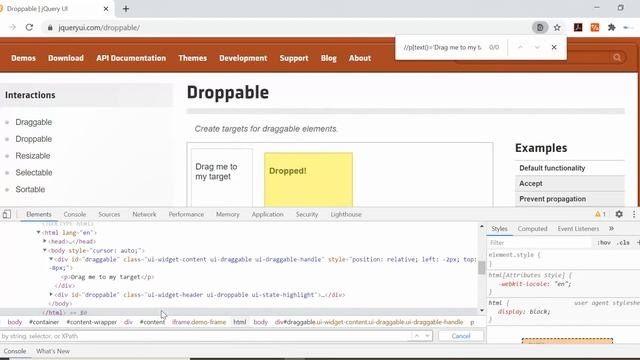Switch to the Performance tab
The height and width of the screenshot is (360, 640).
pos(186,214)
